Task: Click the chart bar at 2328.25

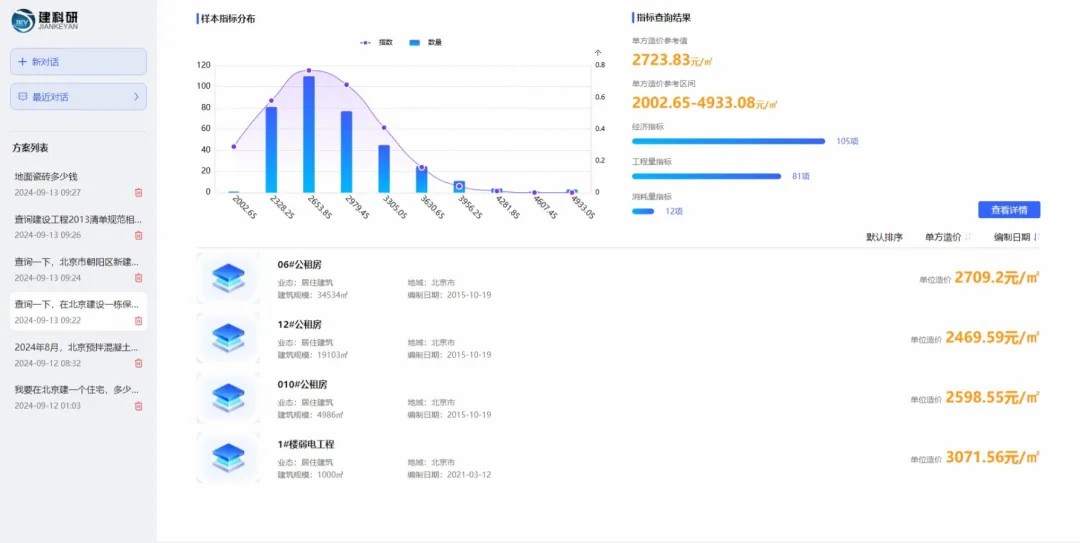Action: coord(271,150)
